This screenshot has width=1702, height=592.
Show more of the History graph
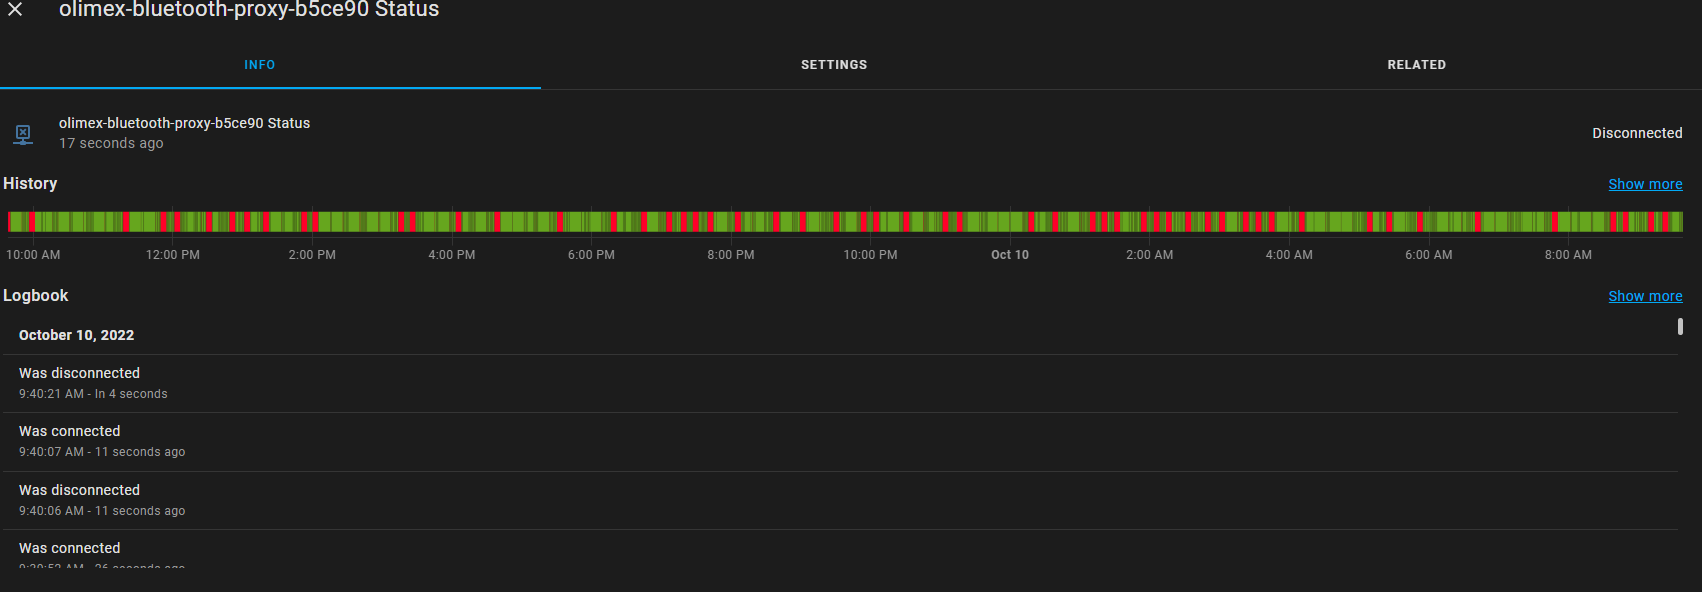(1645, 184)
